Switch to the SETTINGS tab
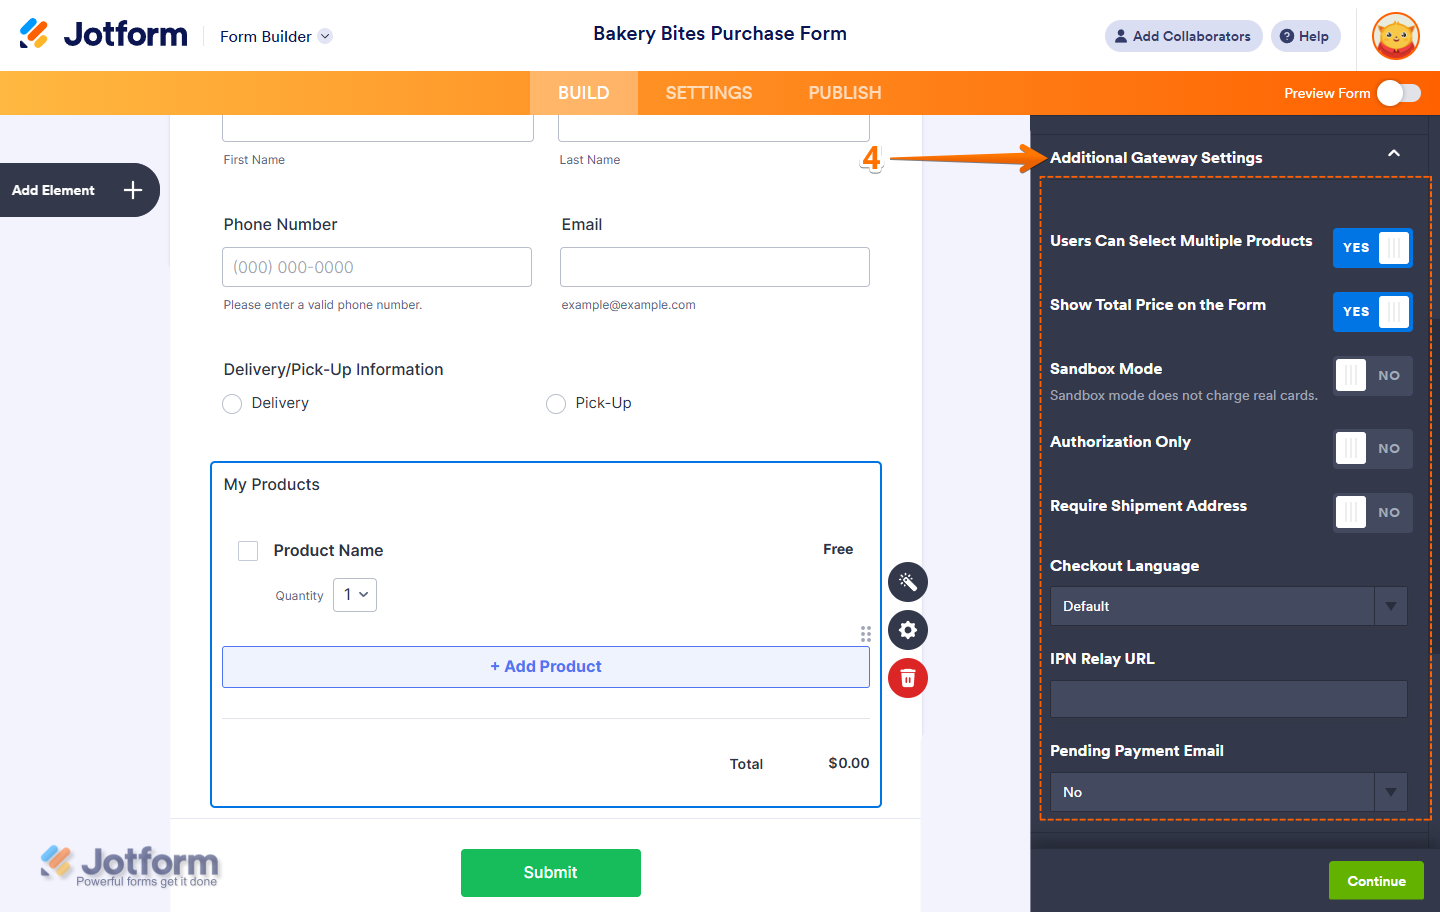Viewport: 1440px width, 912px height. [708, 92]
